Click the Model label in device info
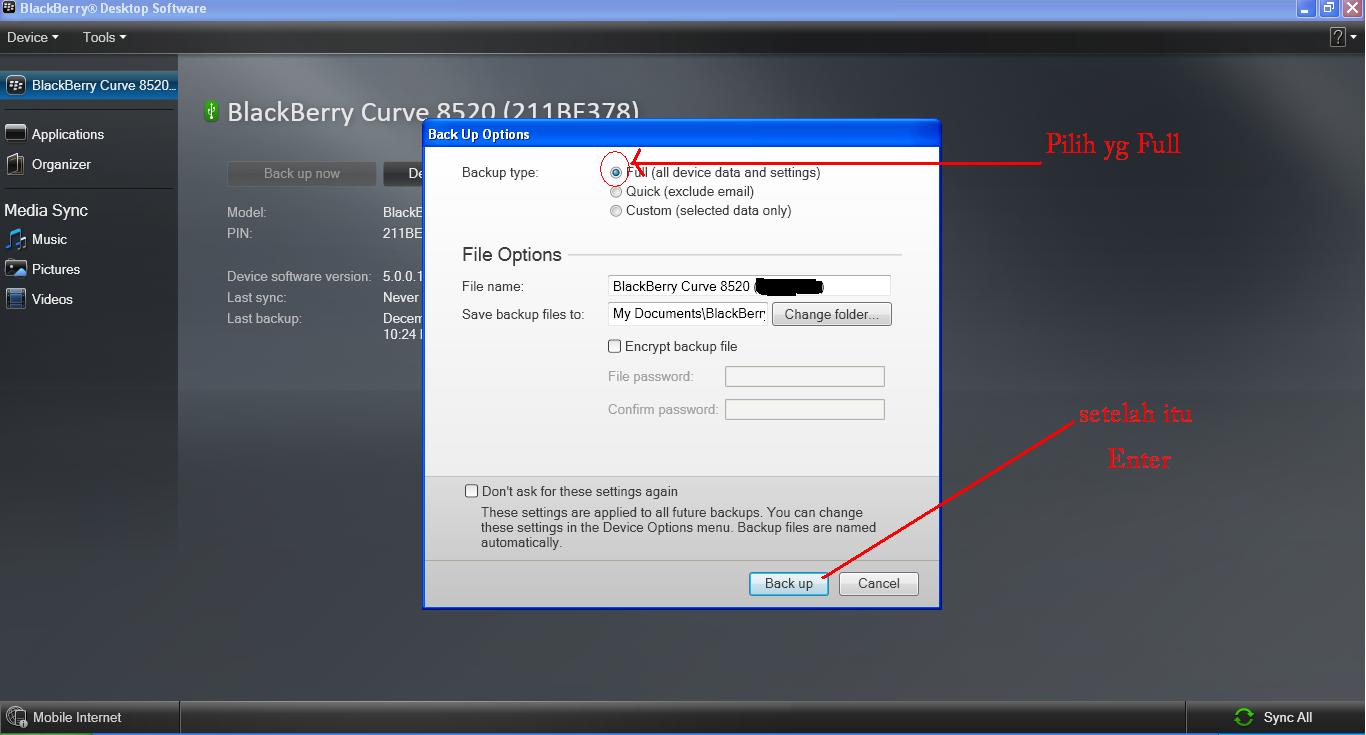The image size is (1366, 735). click(246, 212)
